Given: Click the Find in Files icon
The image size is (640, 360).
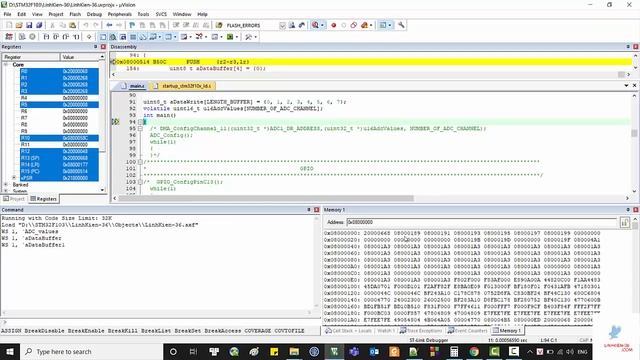Looking at the screenshot, I should [219, 25].
